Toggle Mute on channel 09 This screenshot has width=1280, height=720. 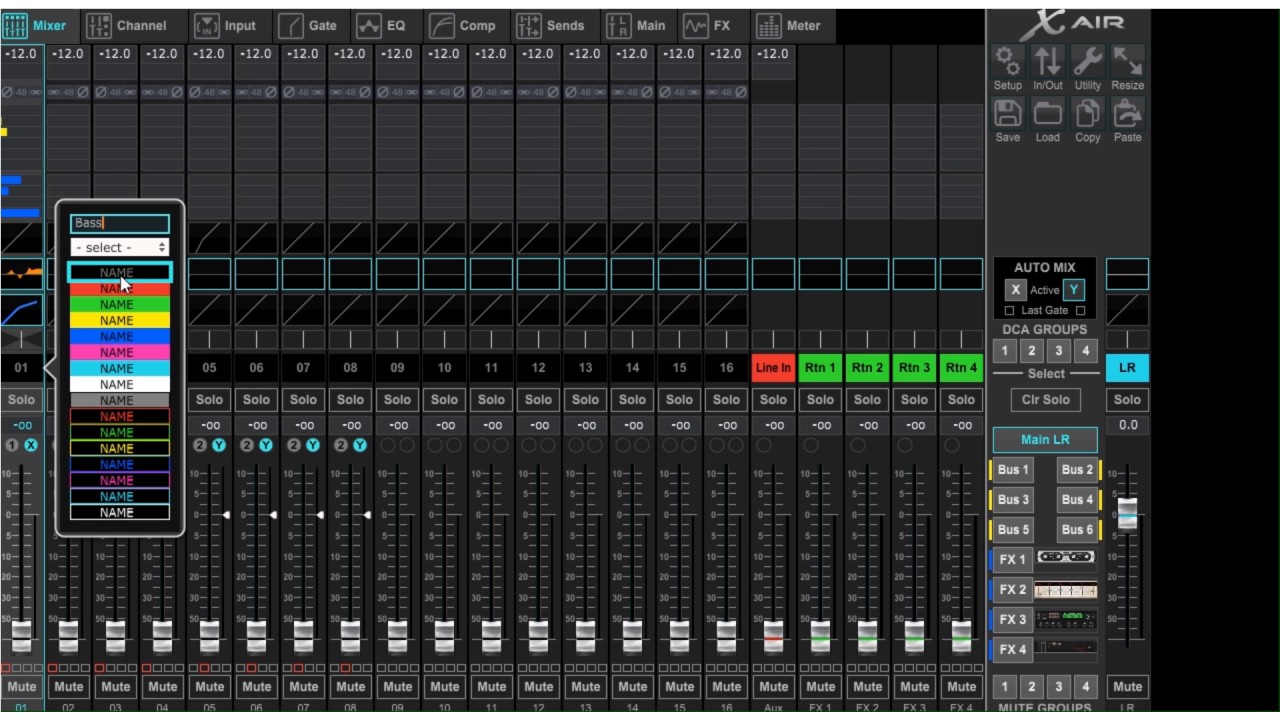point(397,687)
